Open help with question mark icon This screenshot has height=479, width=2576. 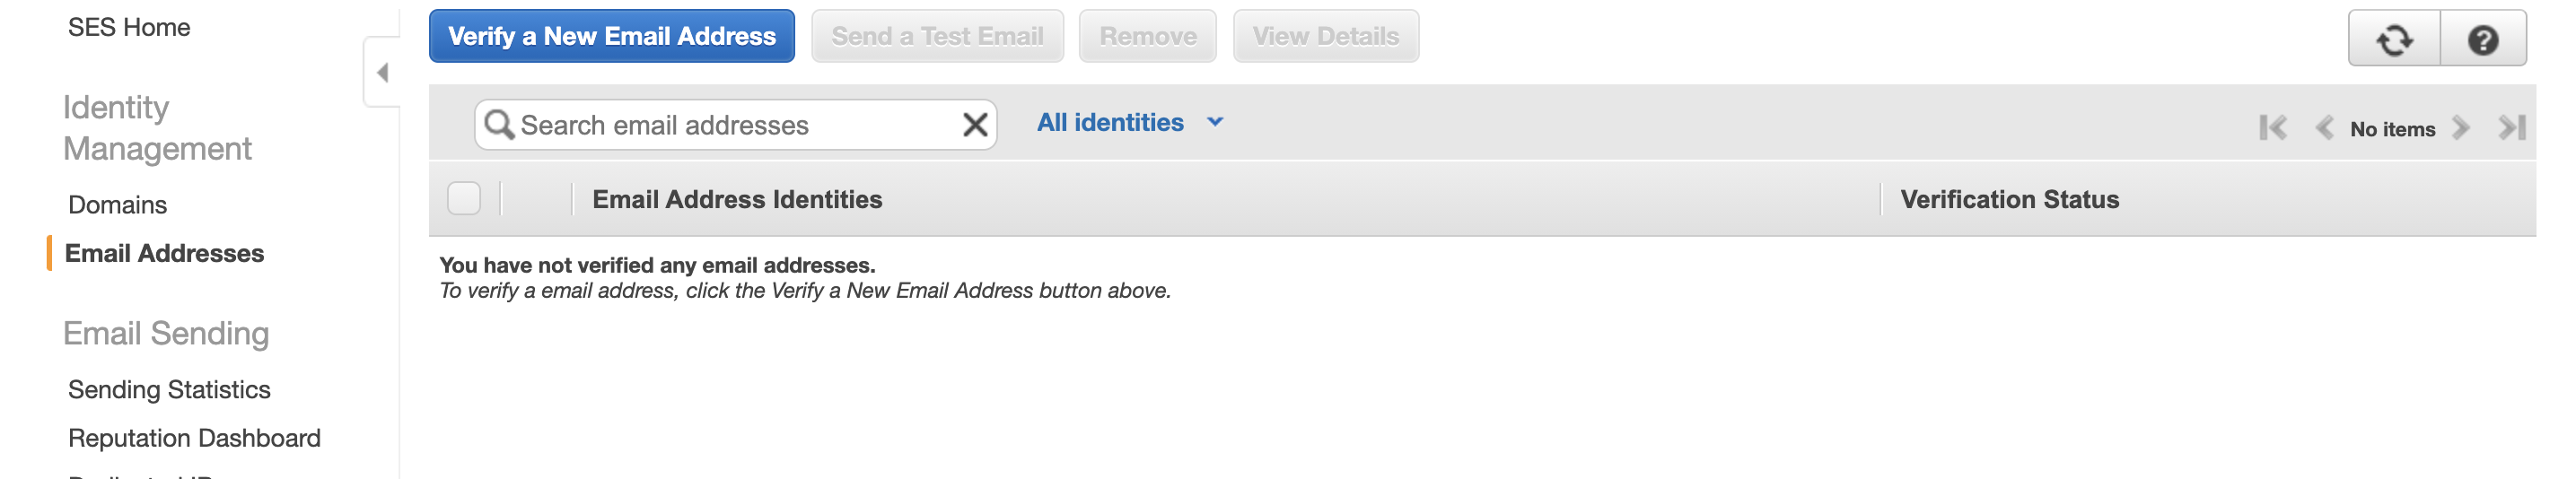click(2482, 40)
